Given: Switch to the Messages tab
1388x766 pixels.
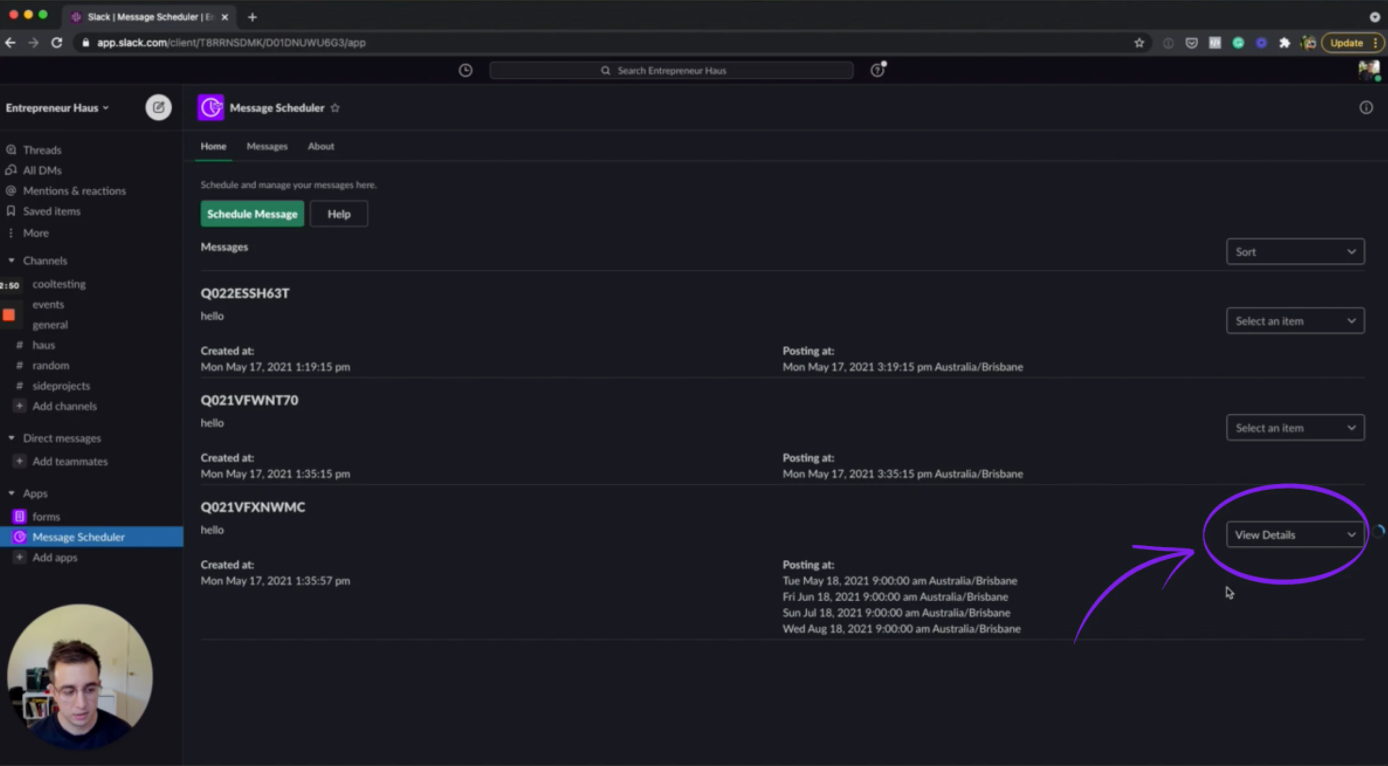Looking at the screenshot, I should [x=267, y=146].
